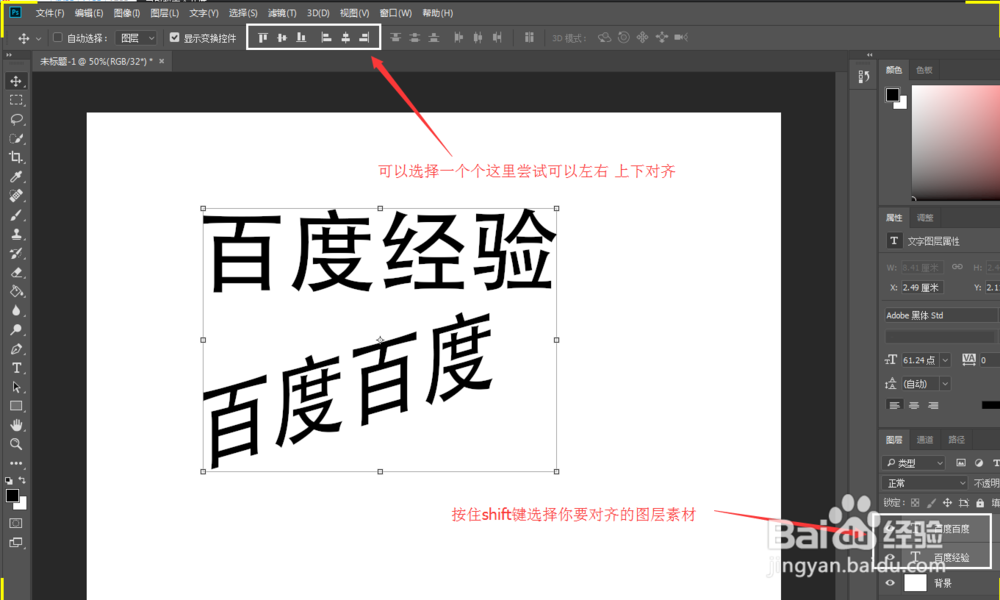Image resolution: width=1000 pixels, height=600 pixels.
Task: Switch to the 路径 tab
Action: pos(957,439)
